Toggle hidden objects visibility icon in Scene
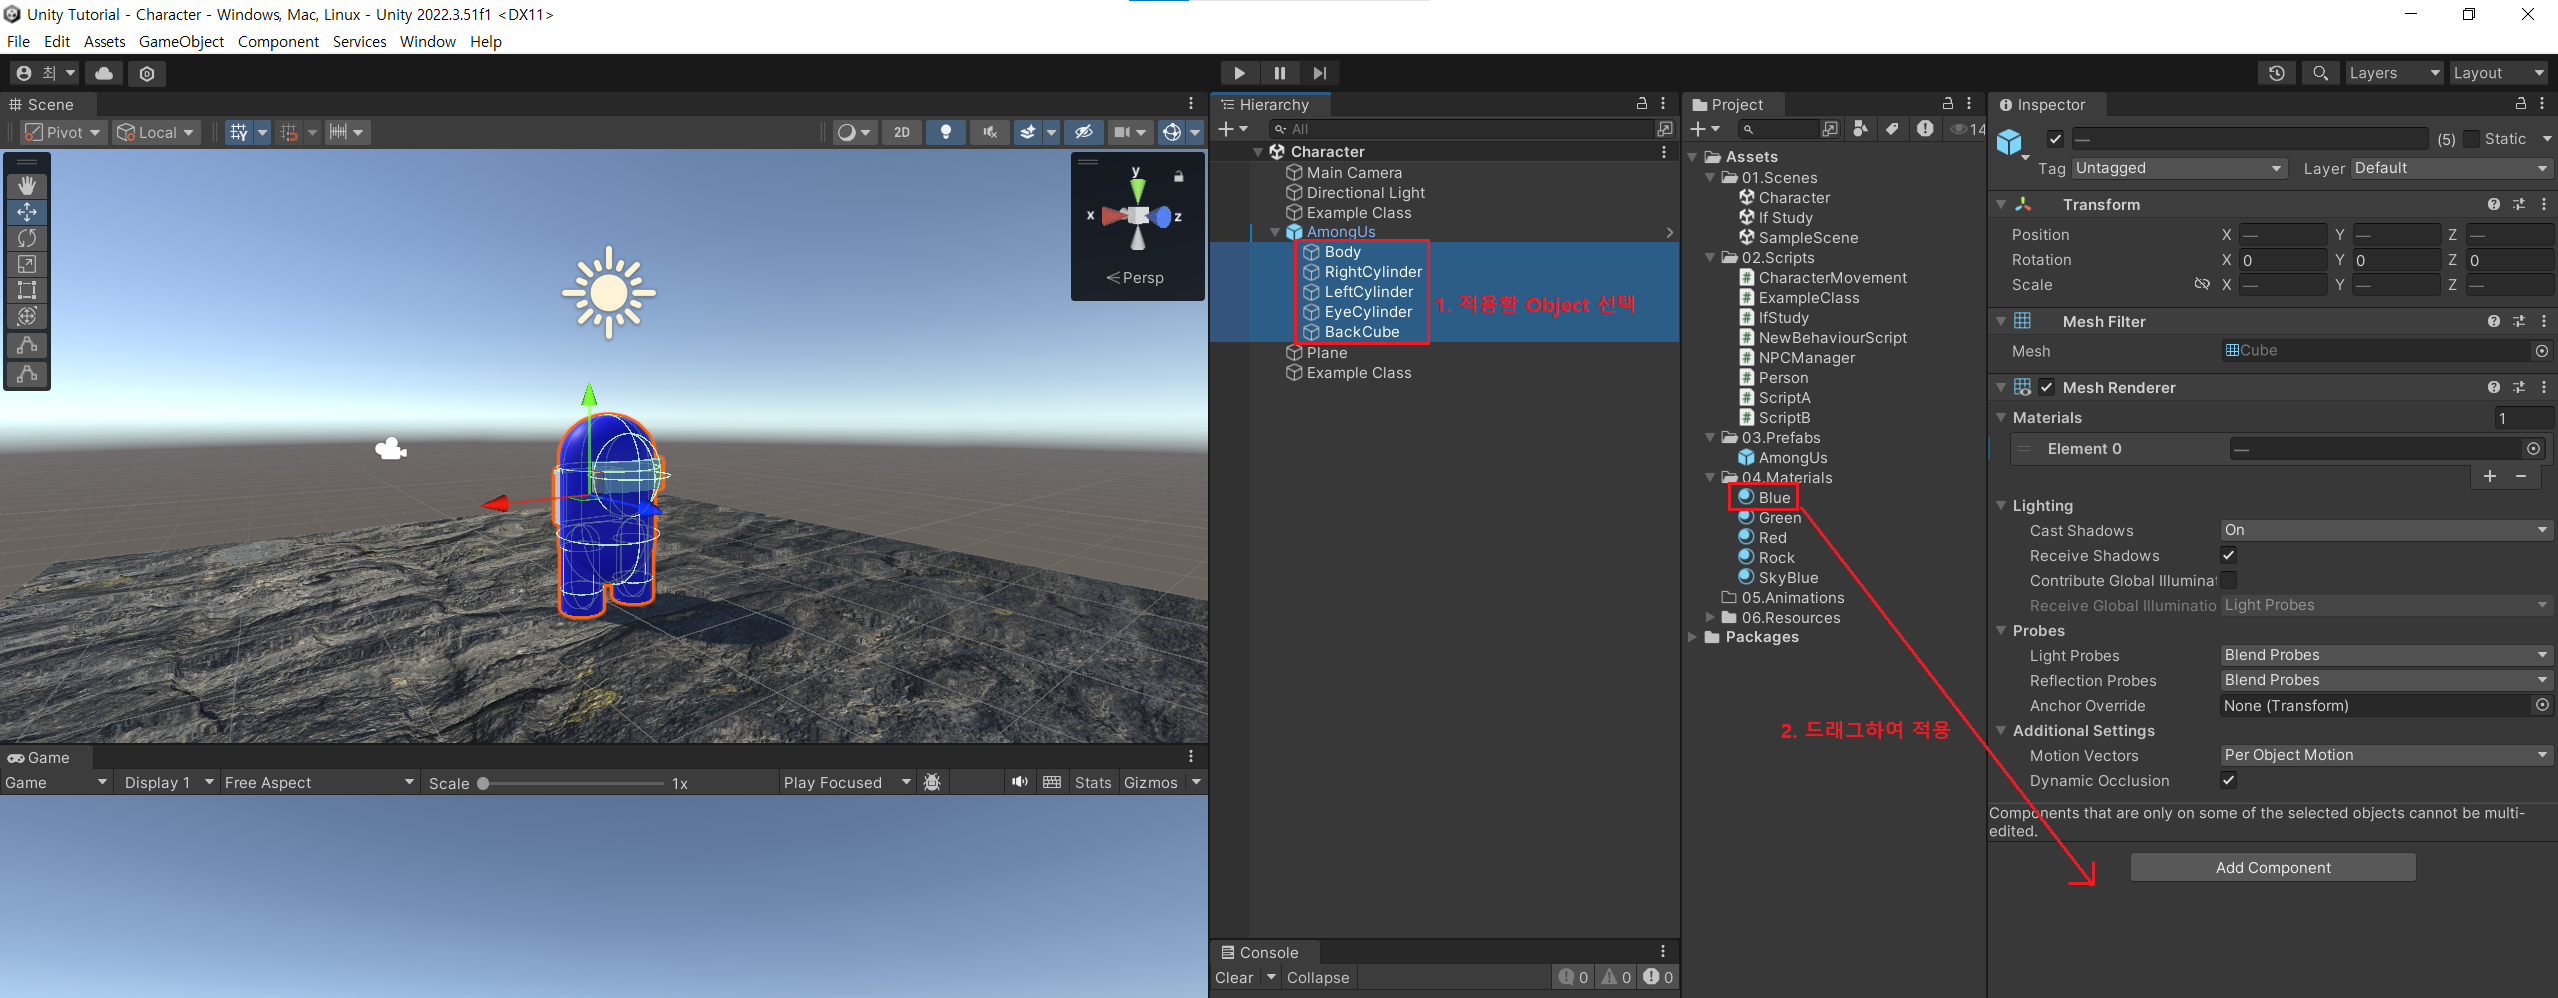The image size is (2558, 998). (x=1083, y=132)
